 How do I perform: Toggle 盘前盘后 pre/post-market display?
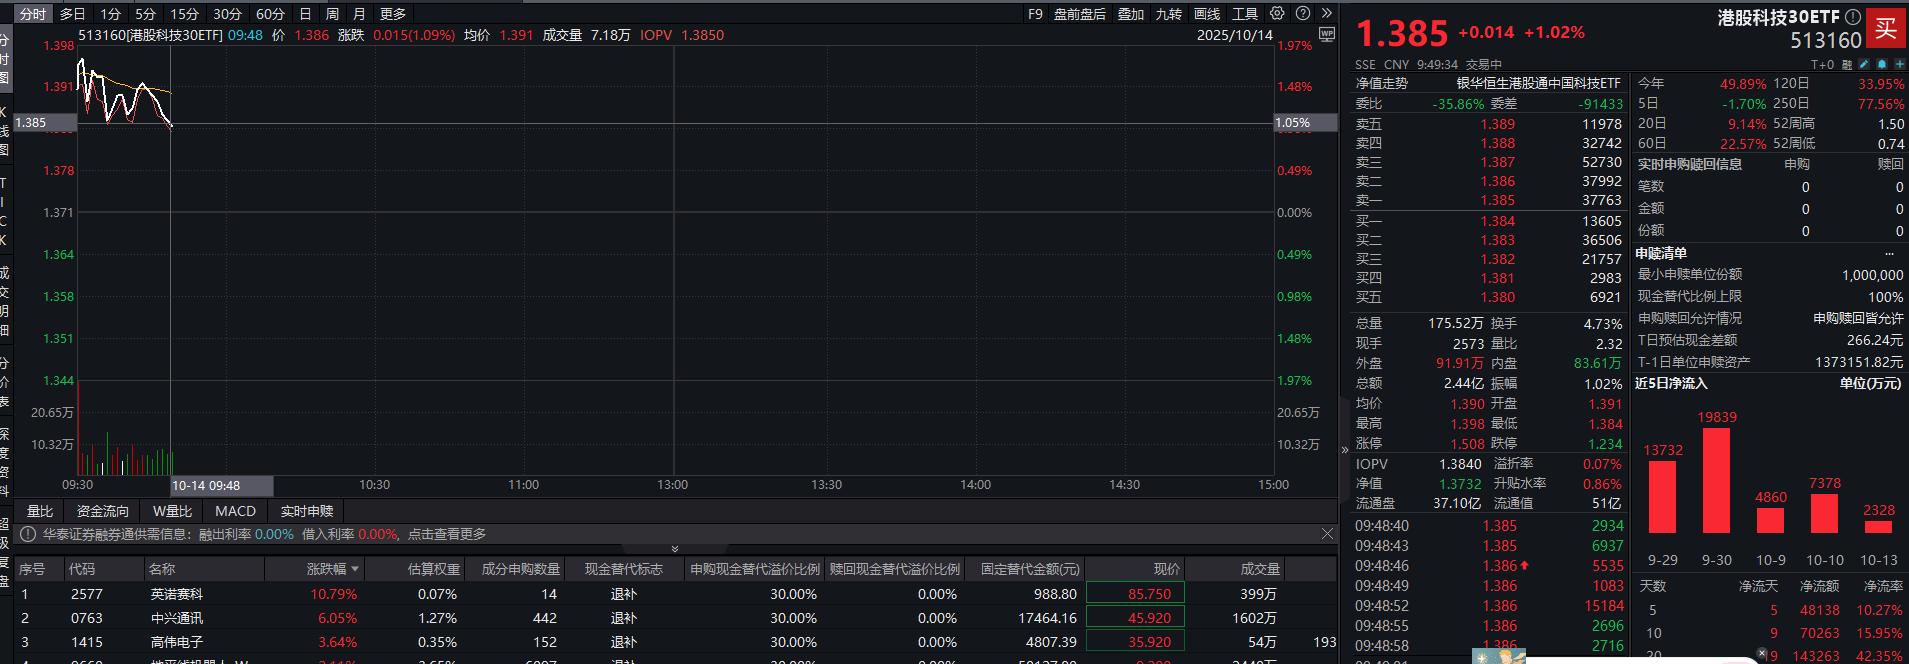(1080, 14)
